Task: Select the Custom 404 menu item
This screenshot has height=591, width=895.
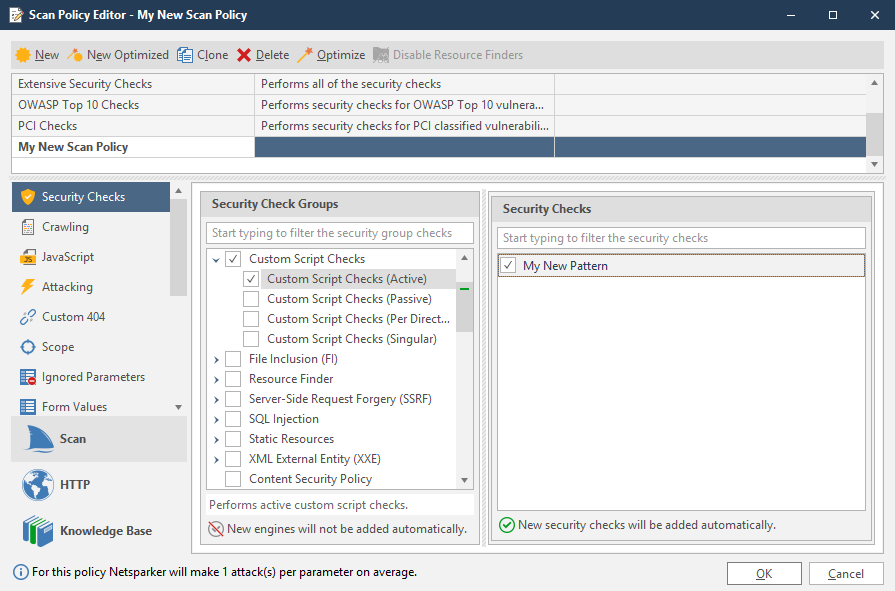Action: coord(73,317)
